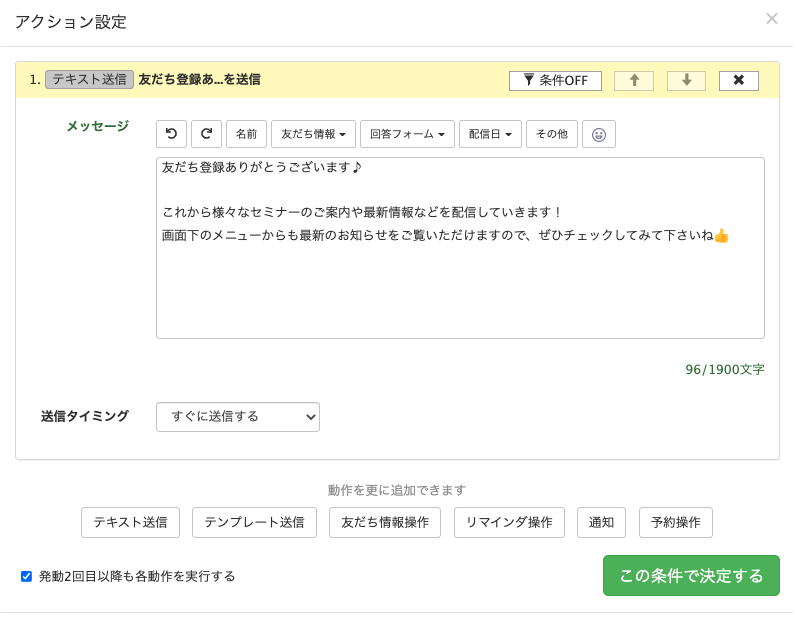This screenshot has width=796, height=622.
Task: Delete action 1 with X icon
Action: click(739, 80)
